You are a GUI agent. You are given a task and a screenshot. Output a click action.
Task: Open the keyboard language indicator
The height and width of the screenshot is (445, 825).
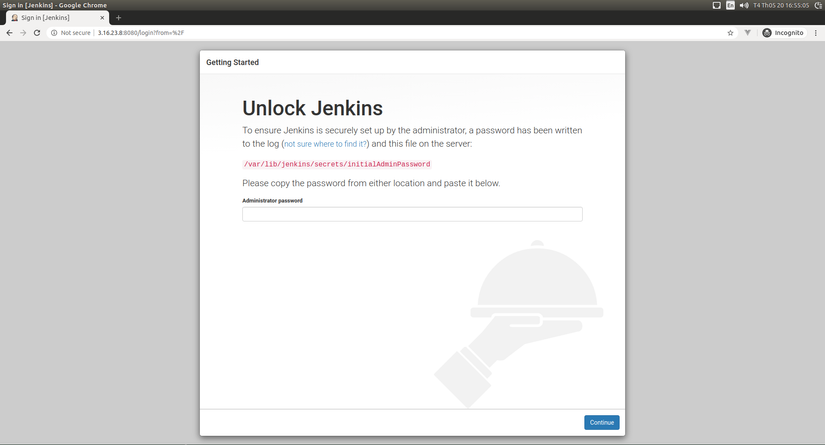click(730, 5)
